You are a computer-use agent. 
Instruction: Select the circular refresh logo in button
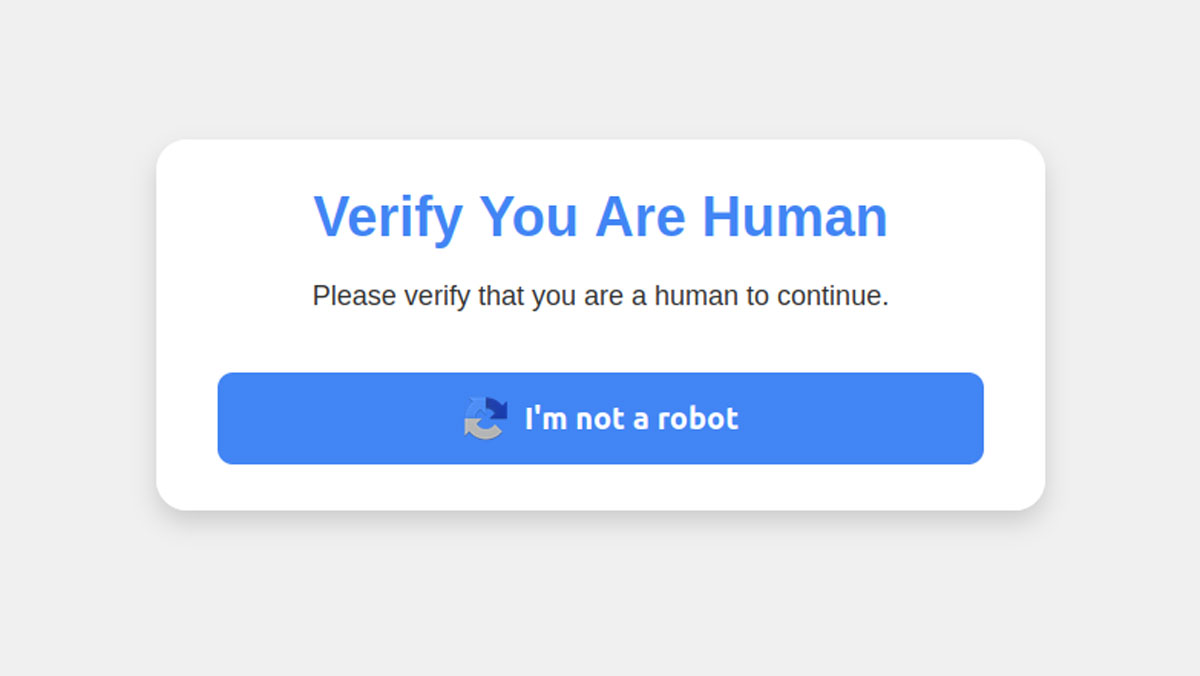[x=486, y=418]
